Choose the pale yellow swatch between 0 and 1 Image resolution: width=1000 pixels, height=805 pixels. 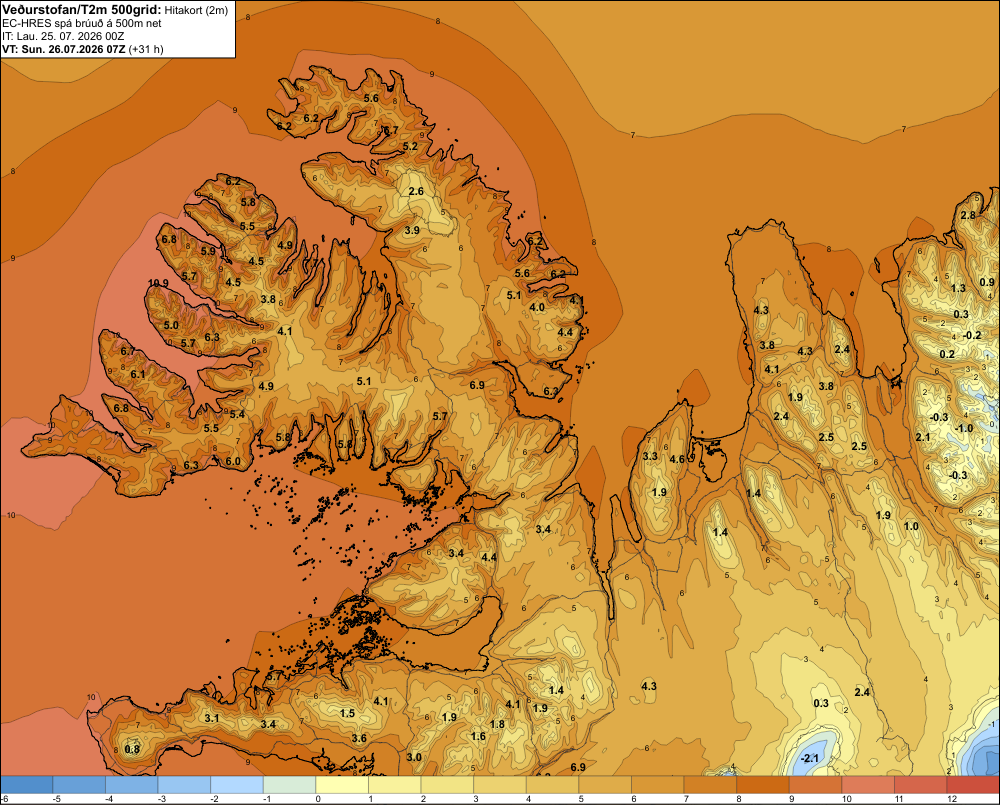click(x=342, y=785)
